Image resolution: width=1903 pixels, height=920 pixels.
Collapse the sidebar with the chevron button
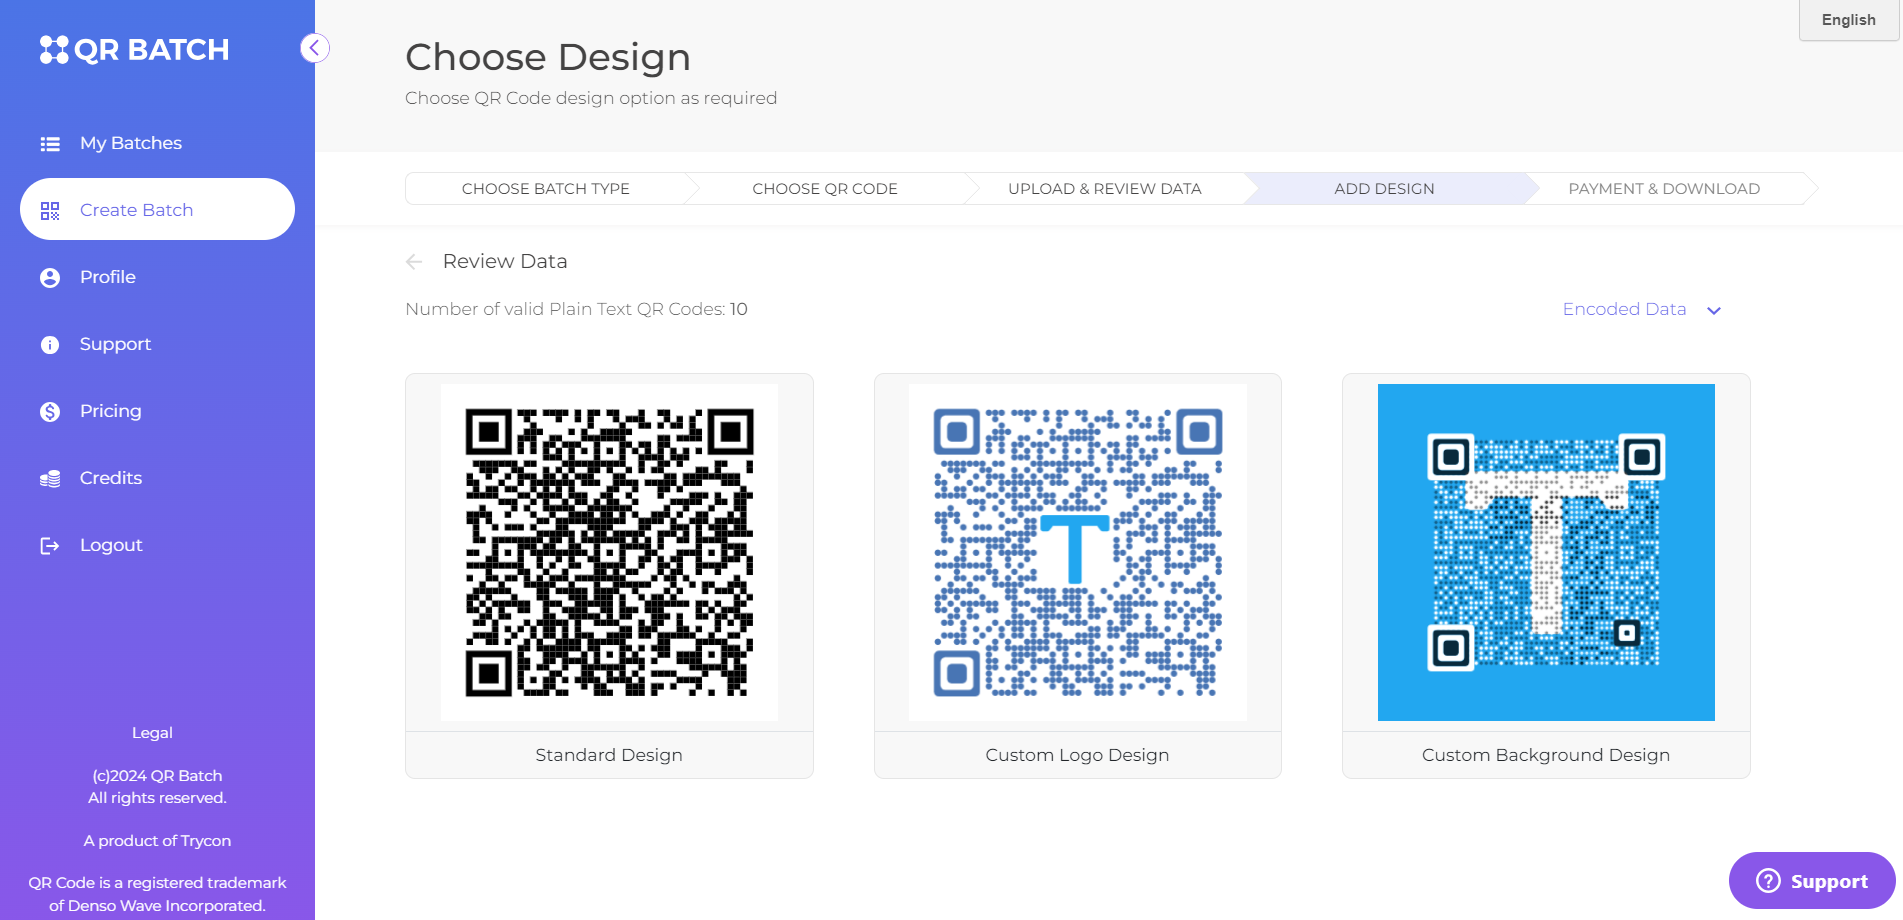click(x=314, y=48)
